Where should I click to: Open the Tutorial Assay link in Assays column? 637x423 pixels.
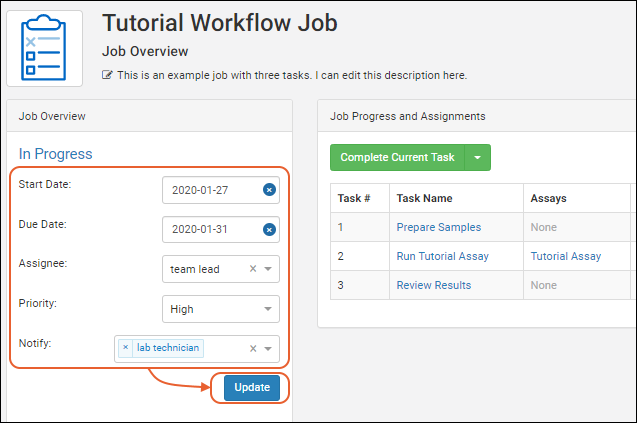coord(566,256)
